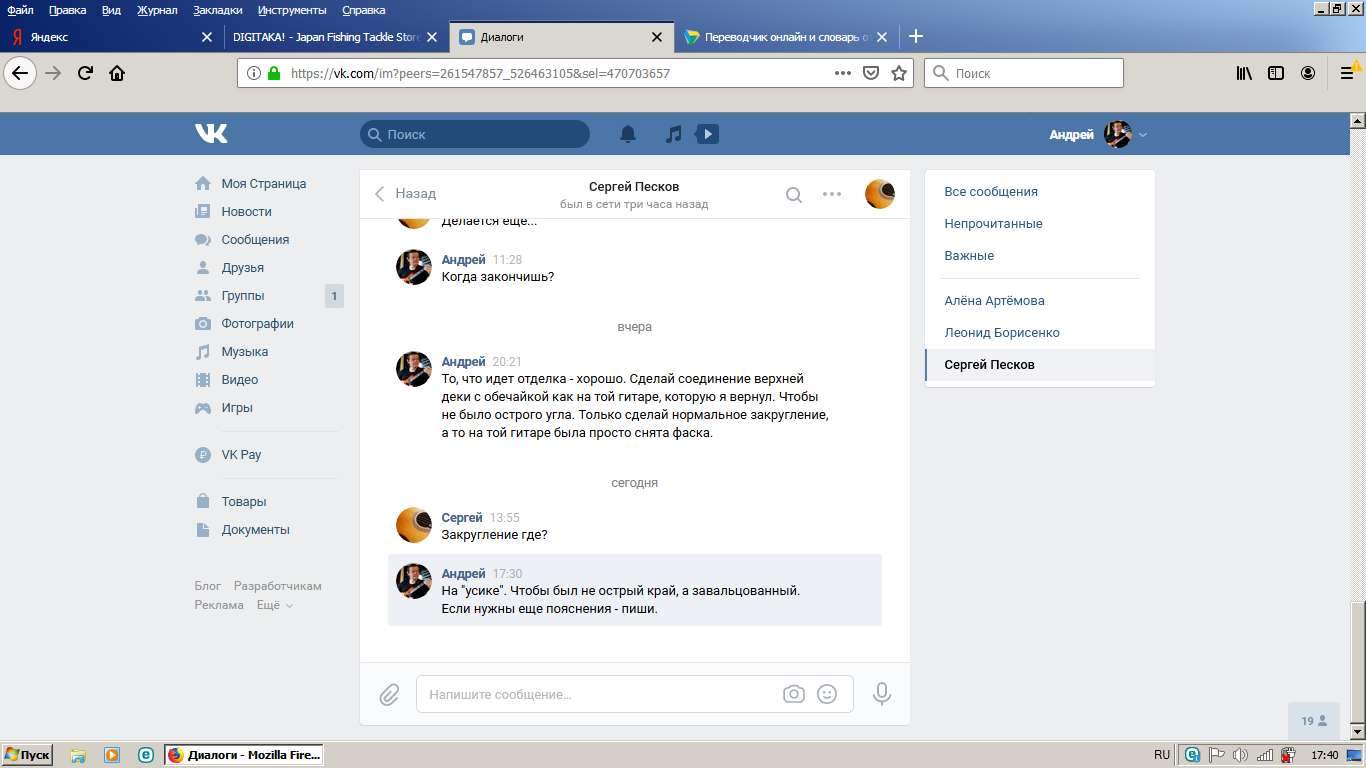This screenshot has width=1366, height=768.
Task: Attach a photo using the camera icon
Action: click(794, 694)
